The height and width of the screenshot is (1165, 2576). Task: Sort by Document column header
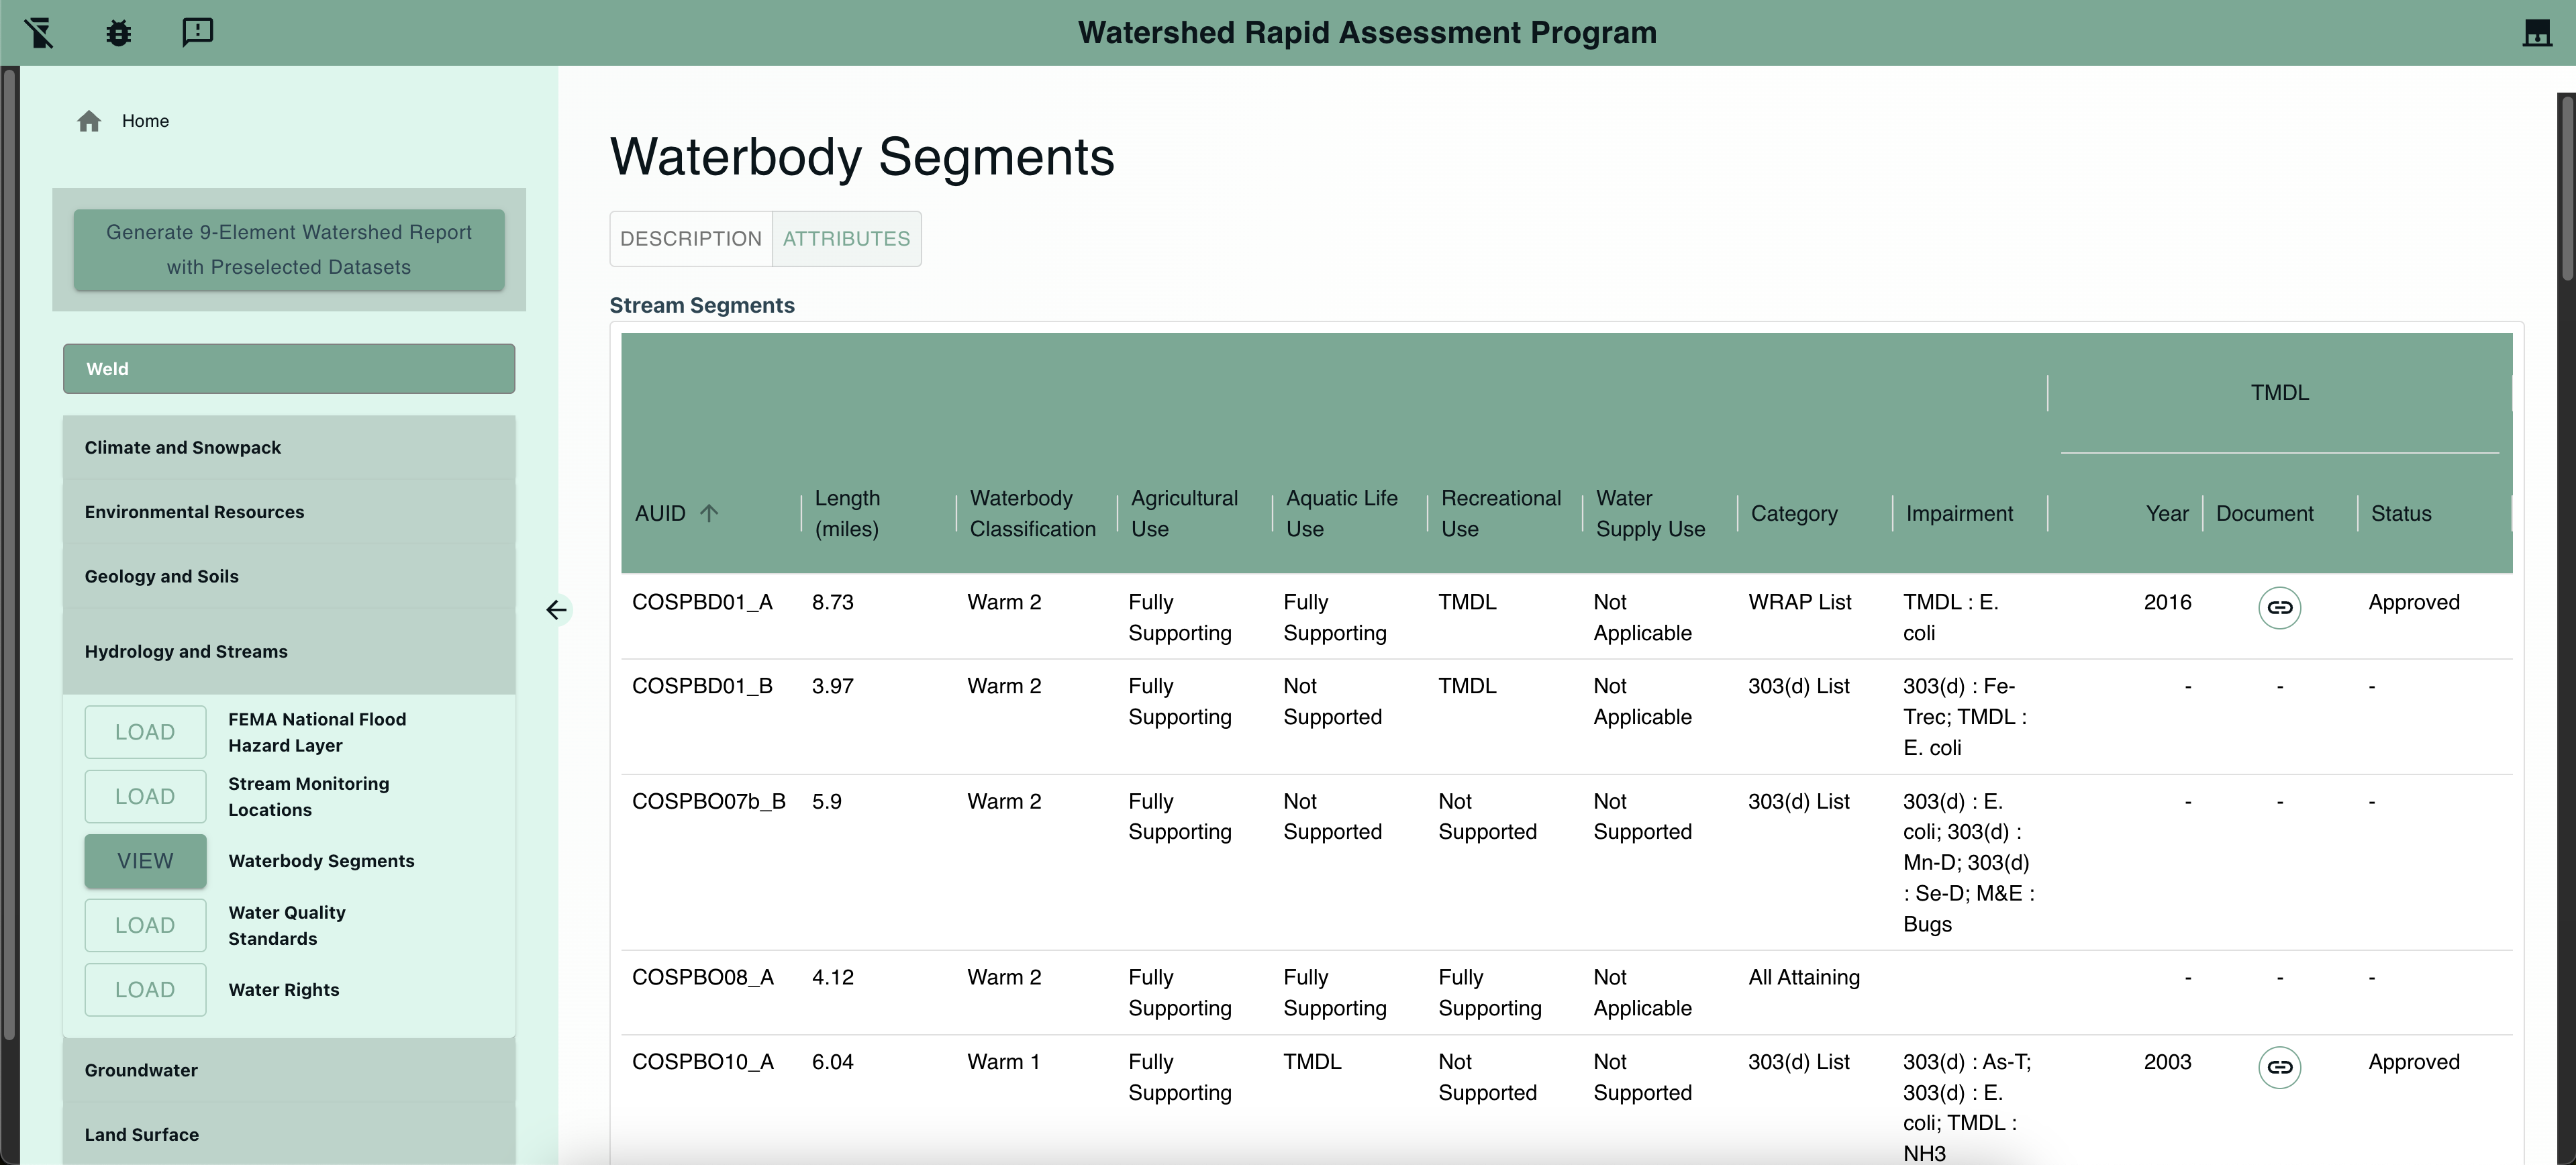(2264, 513)
